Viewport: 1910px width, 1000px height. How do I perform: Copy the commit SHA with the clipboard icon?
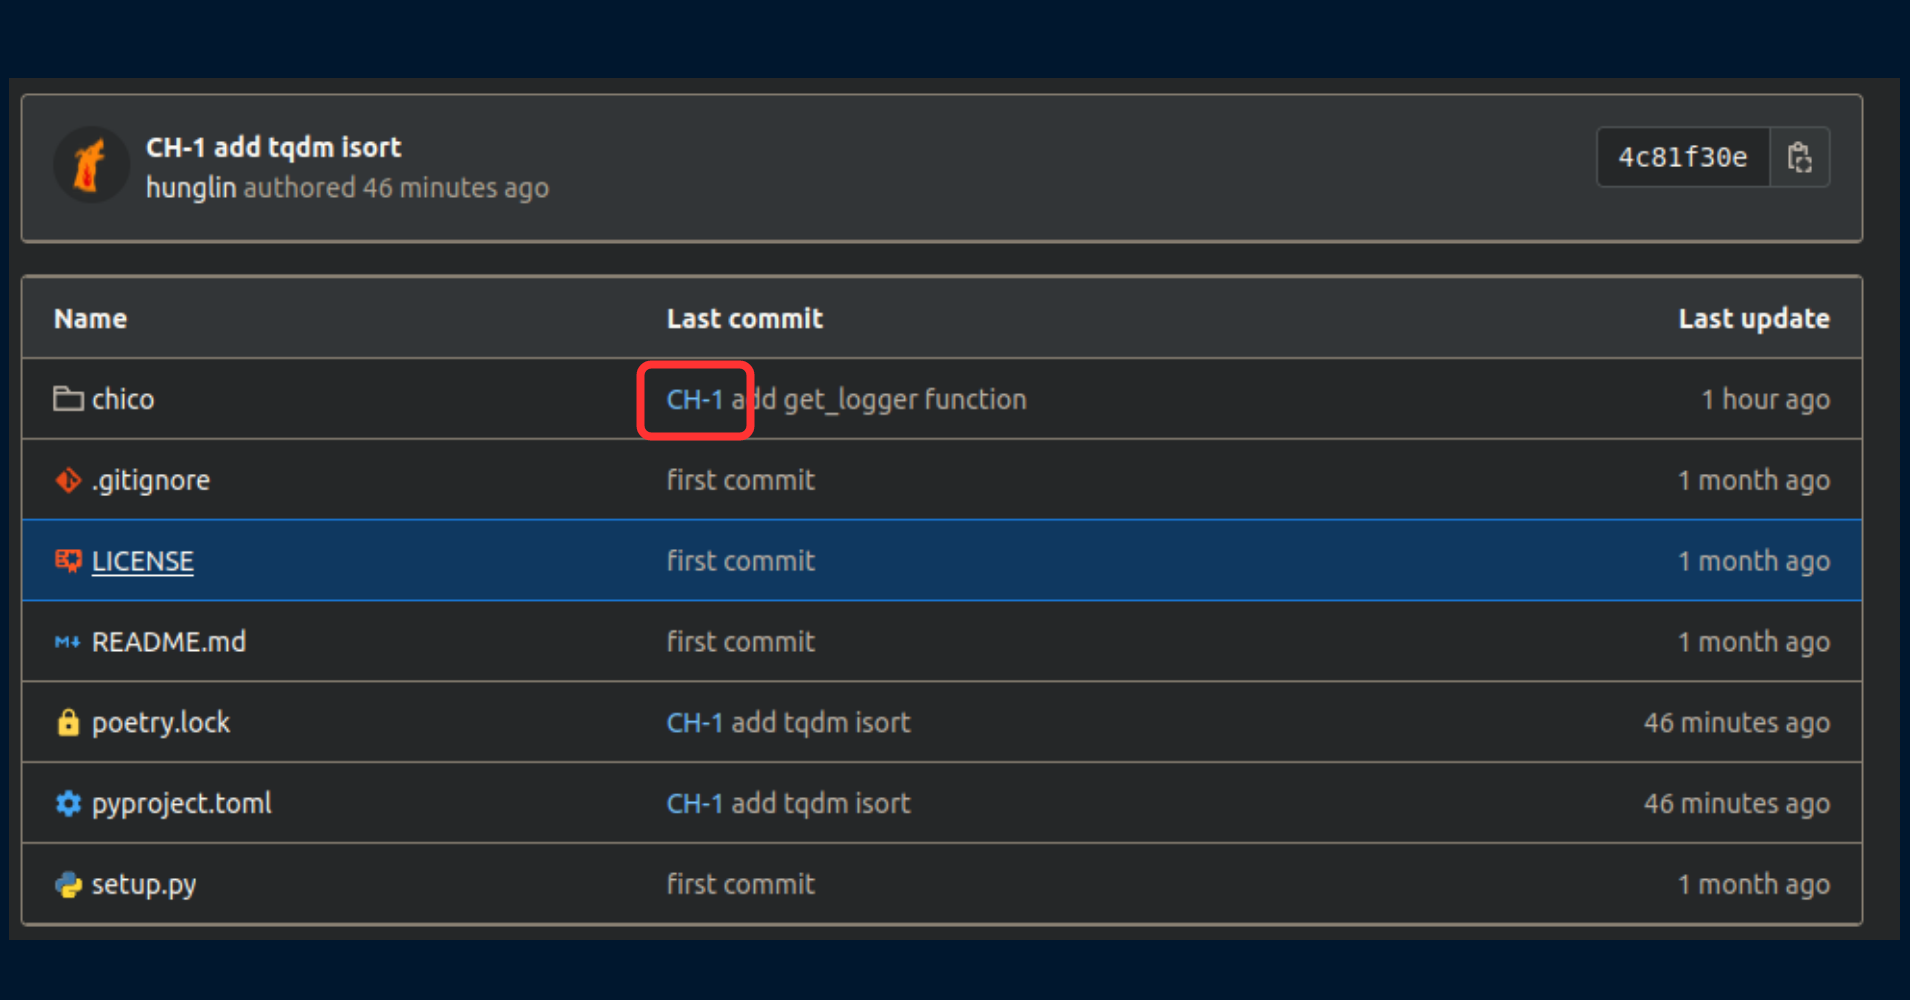click(x=1800, y=158)
